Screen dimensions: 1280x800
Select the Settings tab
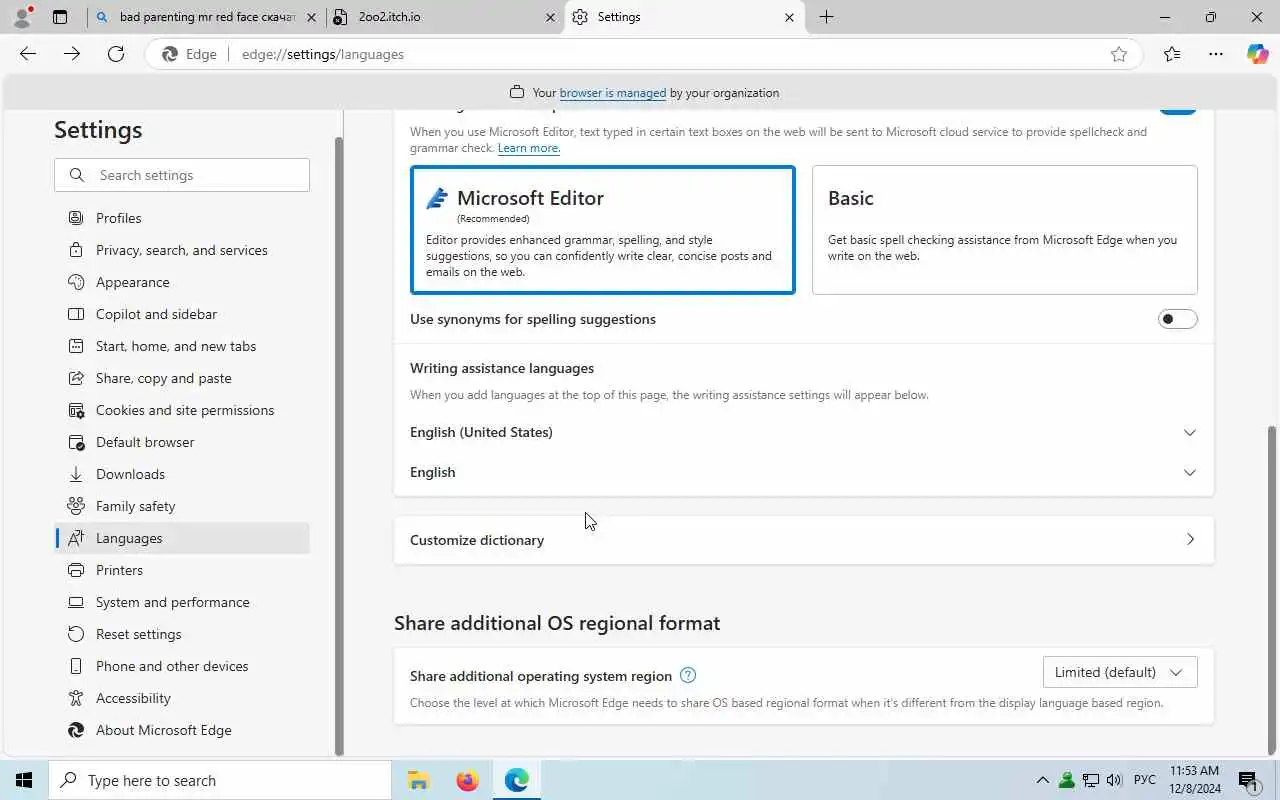click(685, 17)
